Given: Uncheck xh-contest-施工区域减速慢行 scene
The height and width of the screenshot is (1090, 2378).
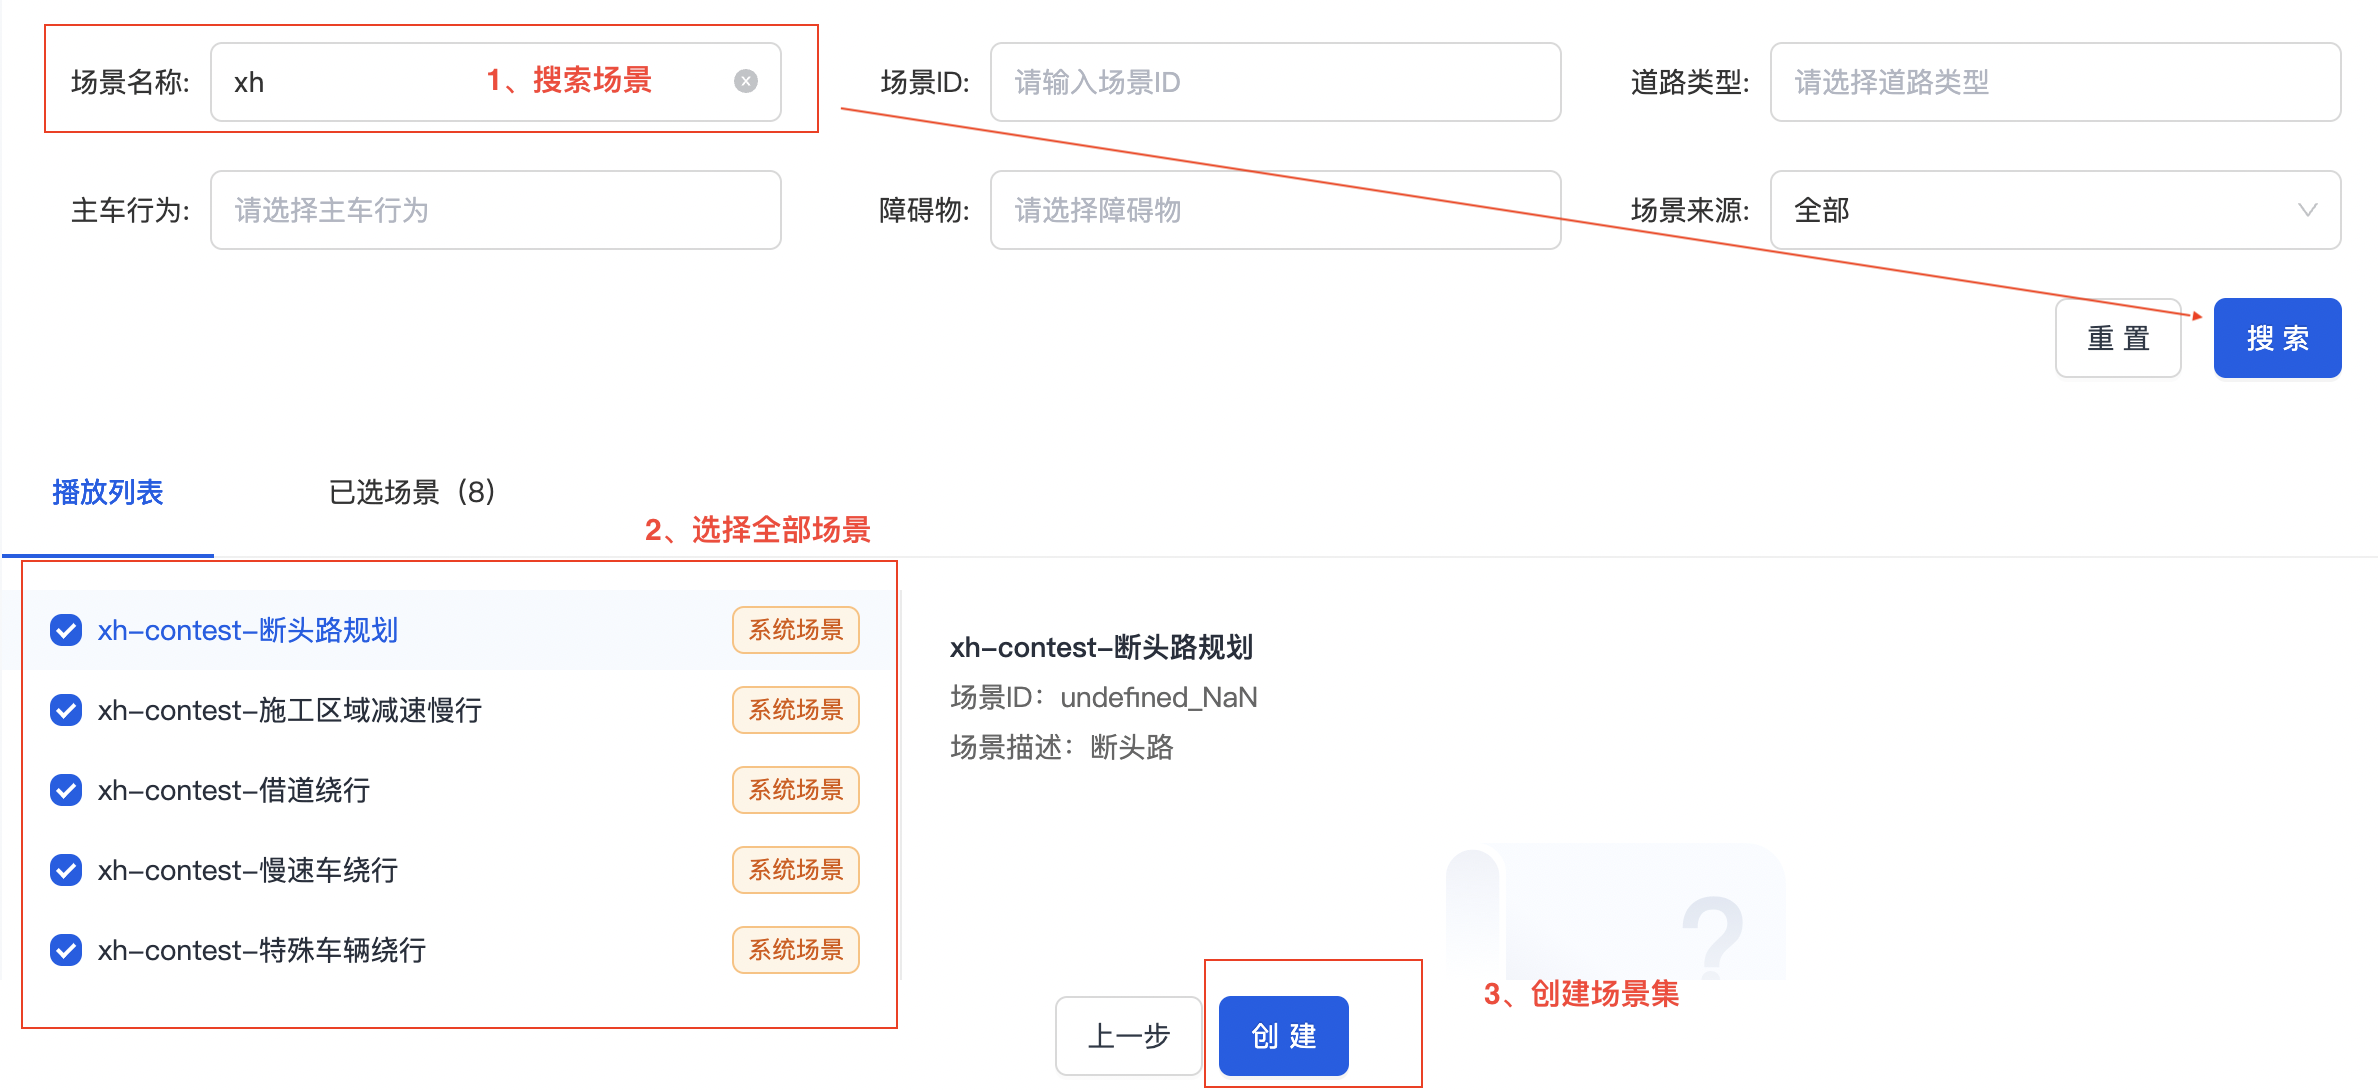Looking at the screenshot, I should tap(64, 710).
